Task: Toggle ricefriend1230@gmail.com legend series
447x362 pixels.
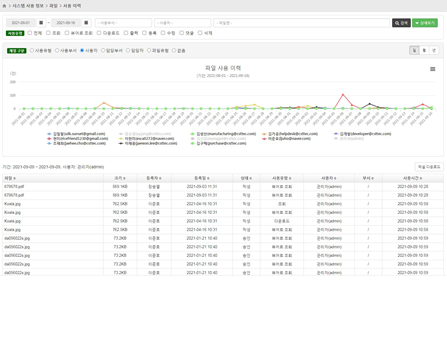Action: pyautogui.click(x=78, y=138)
